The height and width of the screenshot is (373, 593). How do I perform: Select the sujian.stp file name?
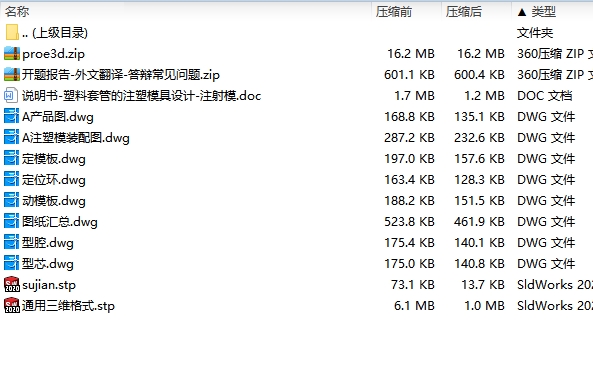[x=49, y=285]
